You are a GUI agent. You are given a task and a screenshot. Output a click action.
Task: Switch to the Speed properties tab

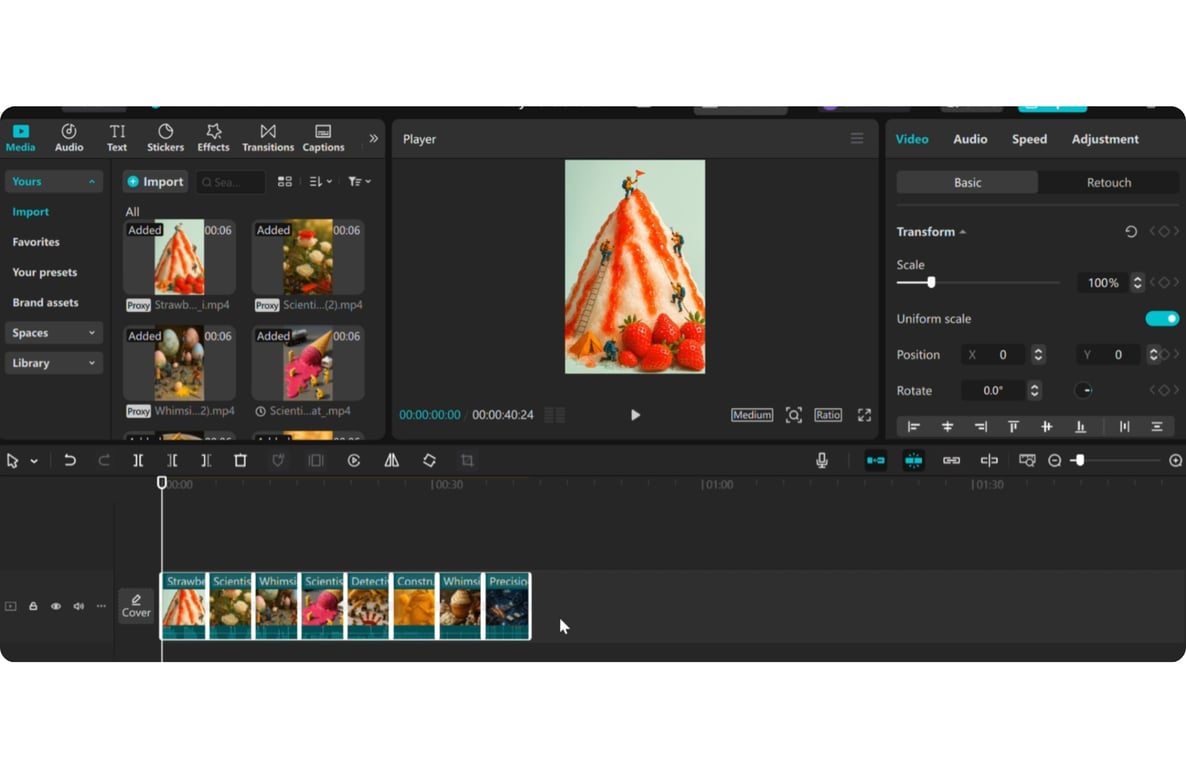(1029, 139)
